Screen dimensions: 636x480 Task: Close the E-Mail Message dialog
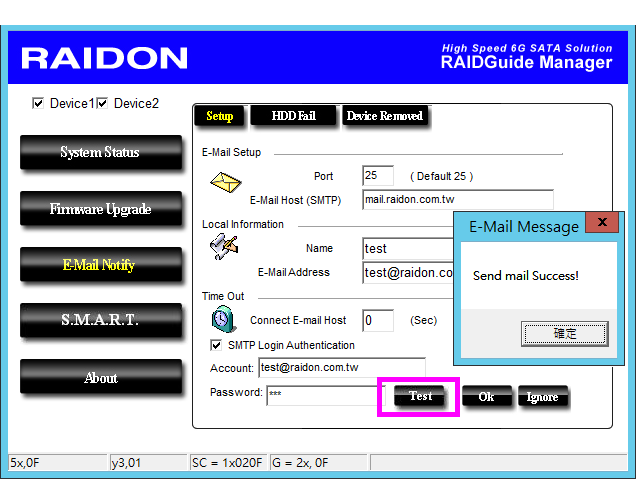coord(602,222)
